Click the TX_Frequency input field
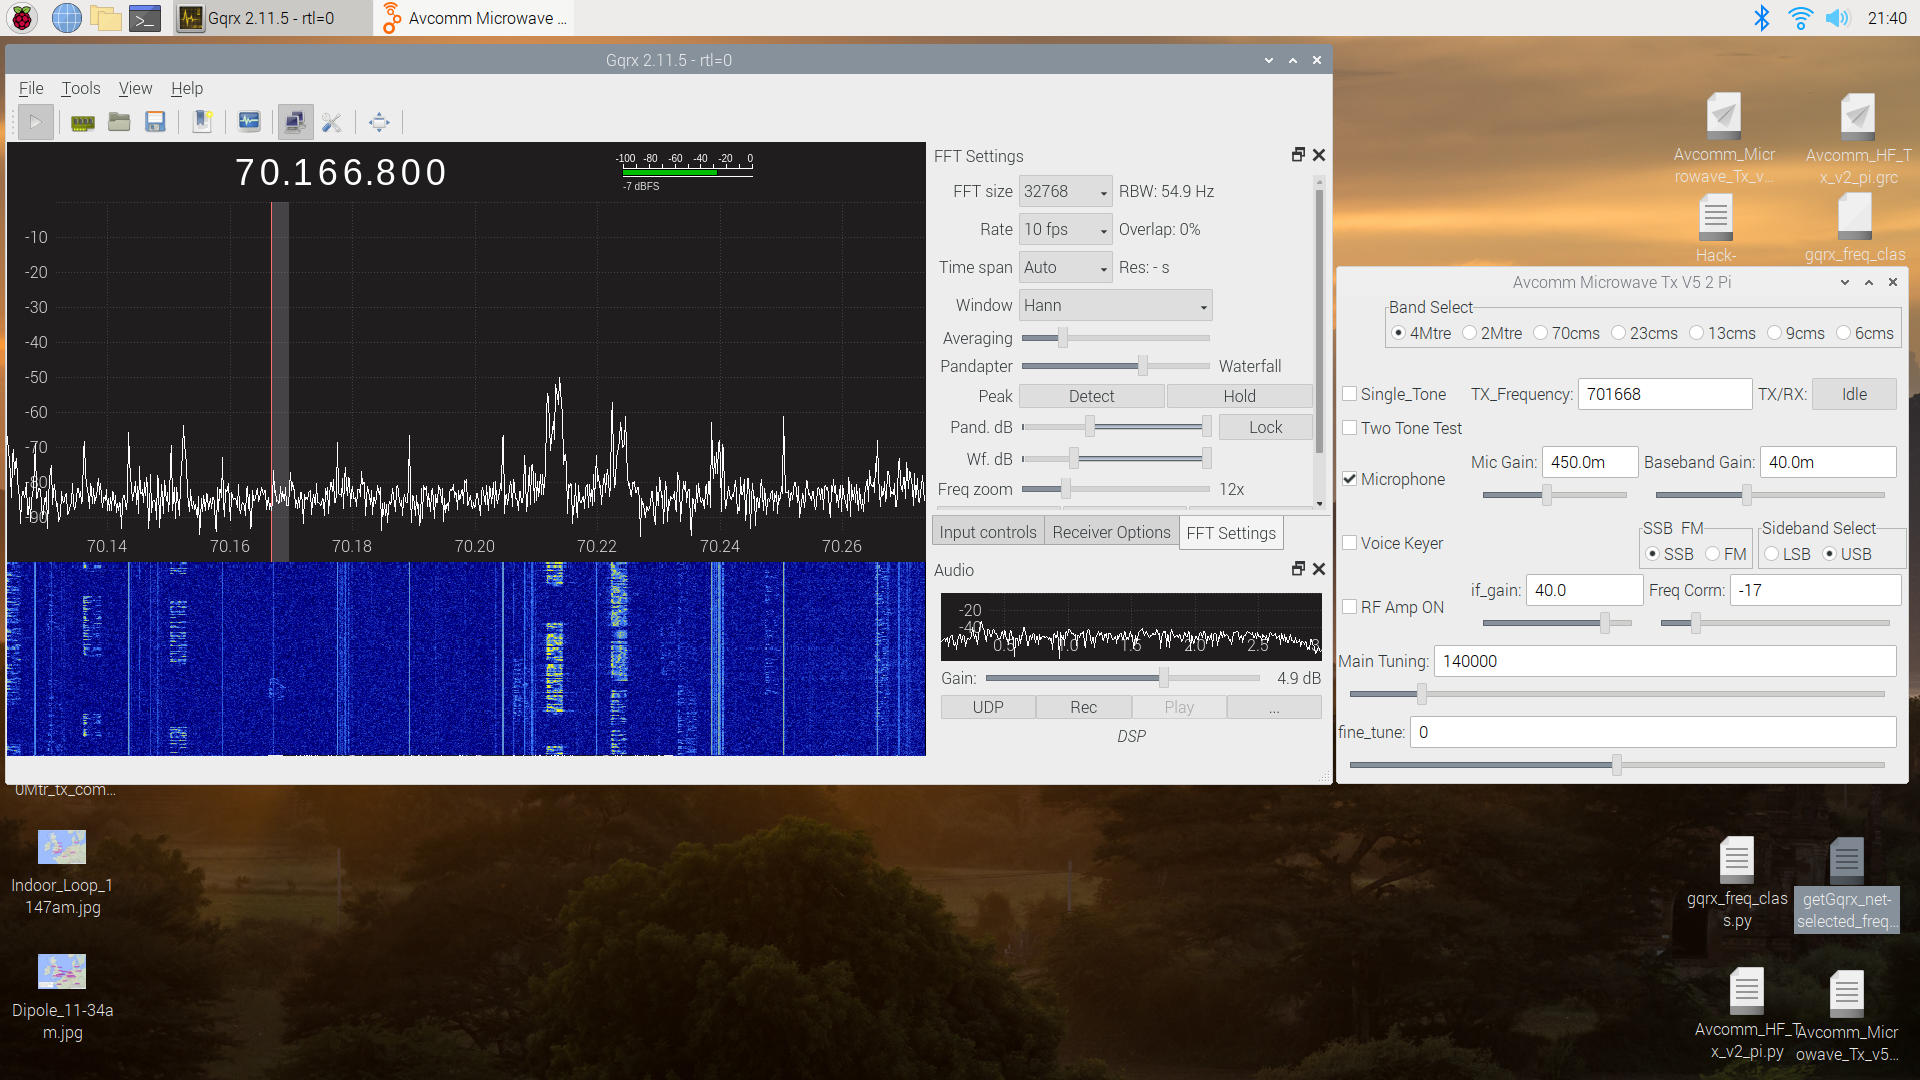Image resolution: width=1920 pixels, height=1080 pixels. point(1664,394)
